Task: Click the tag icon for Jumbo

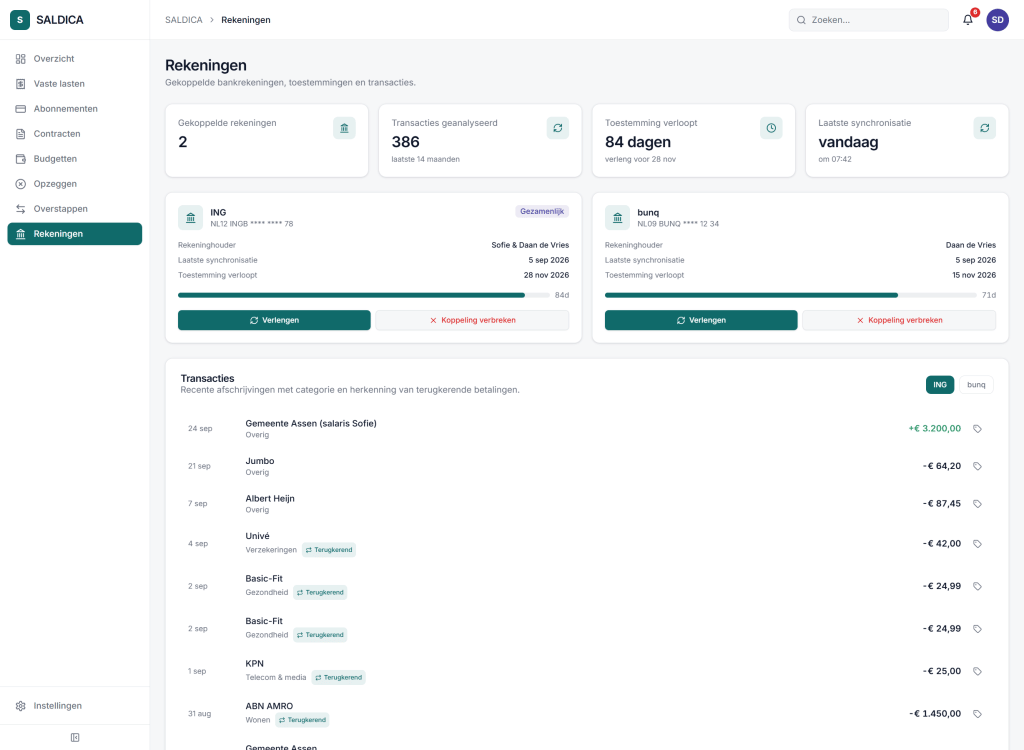Action: pyautogui.click(x=978, y=466)
